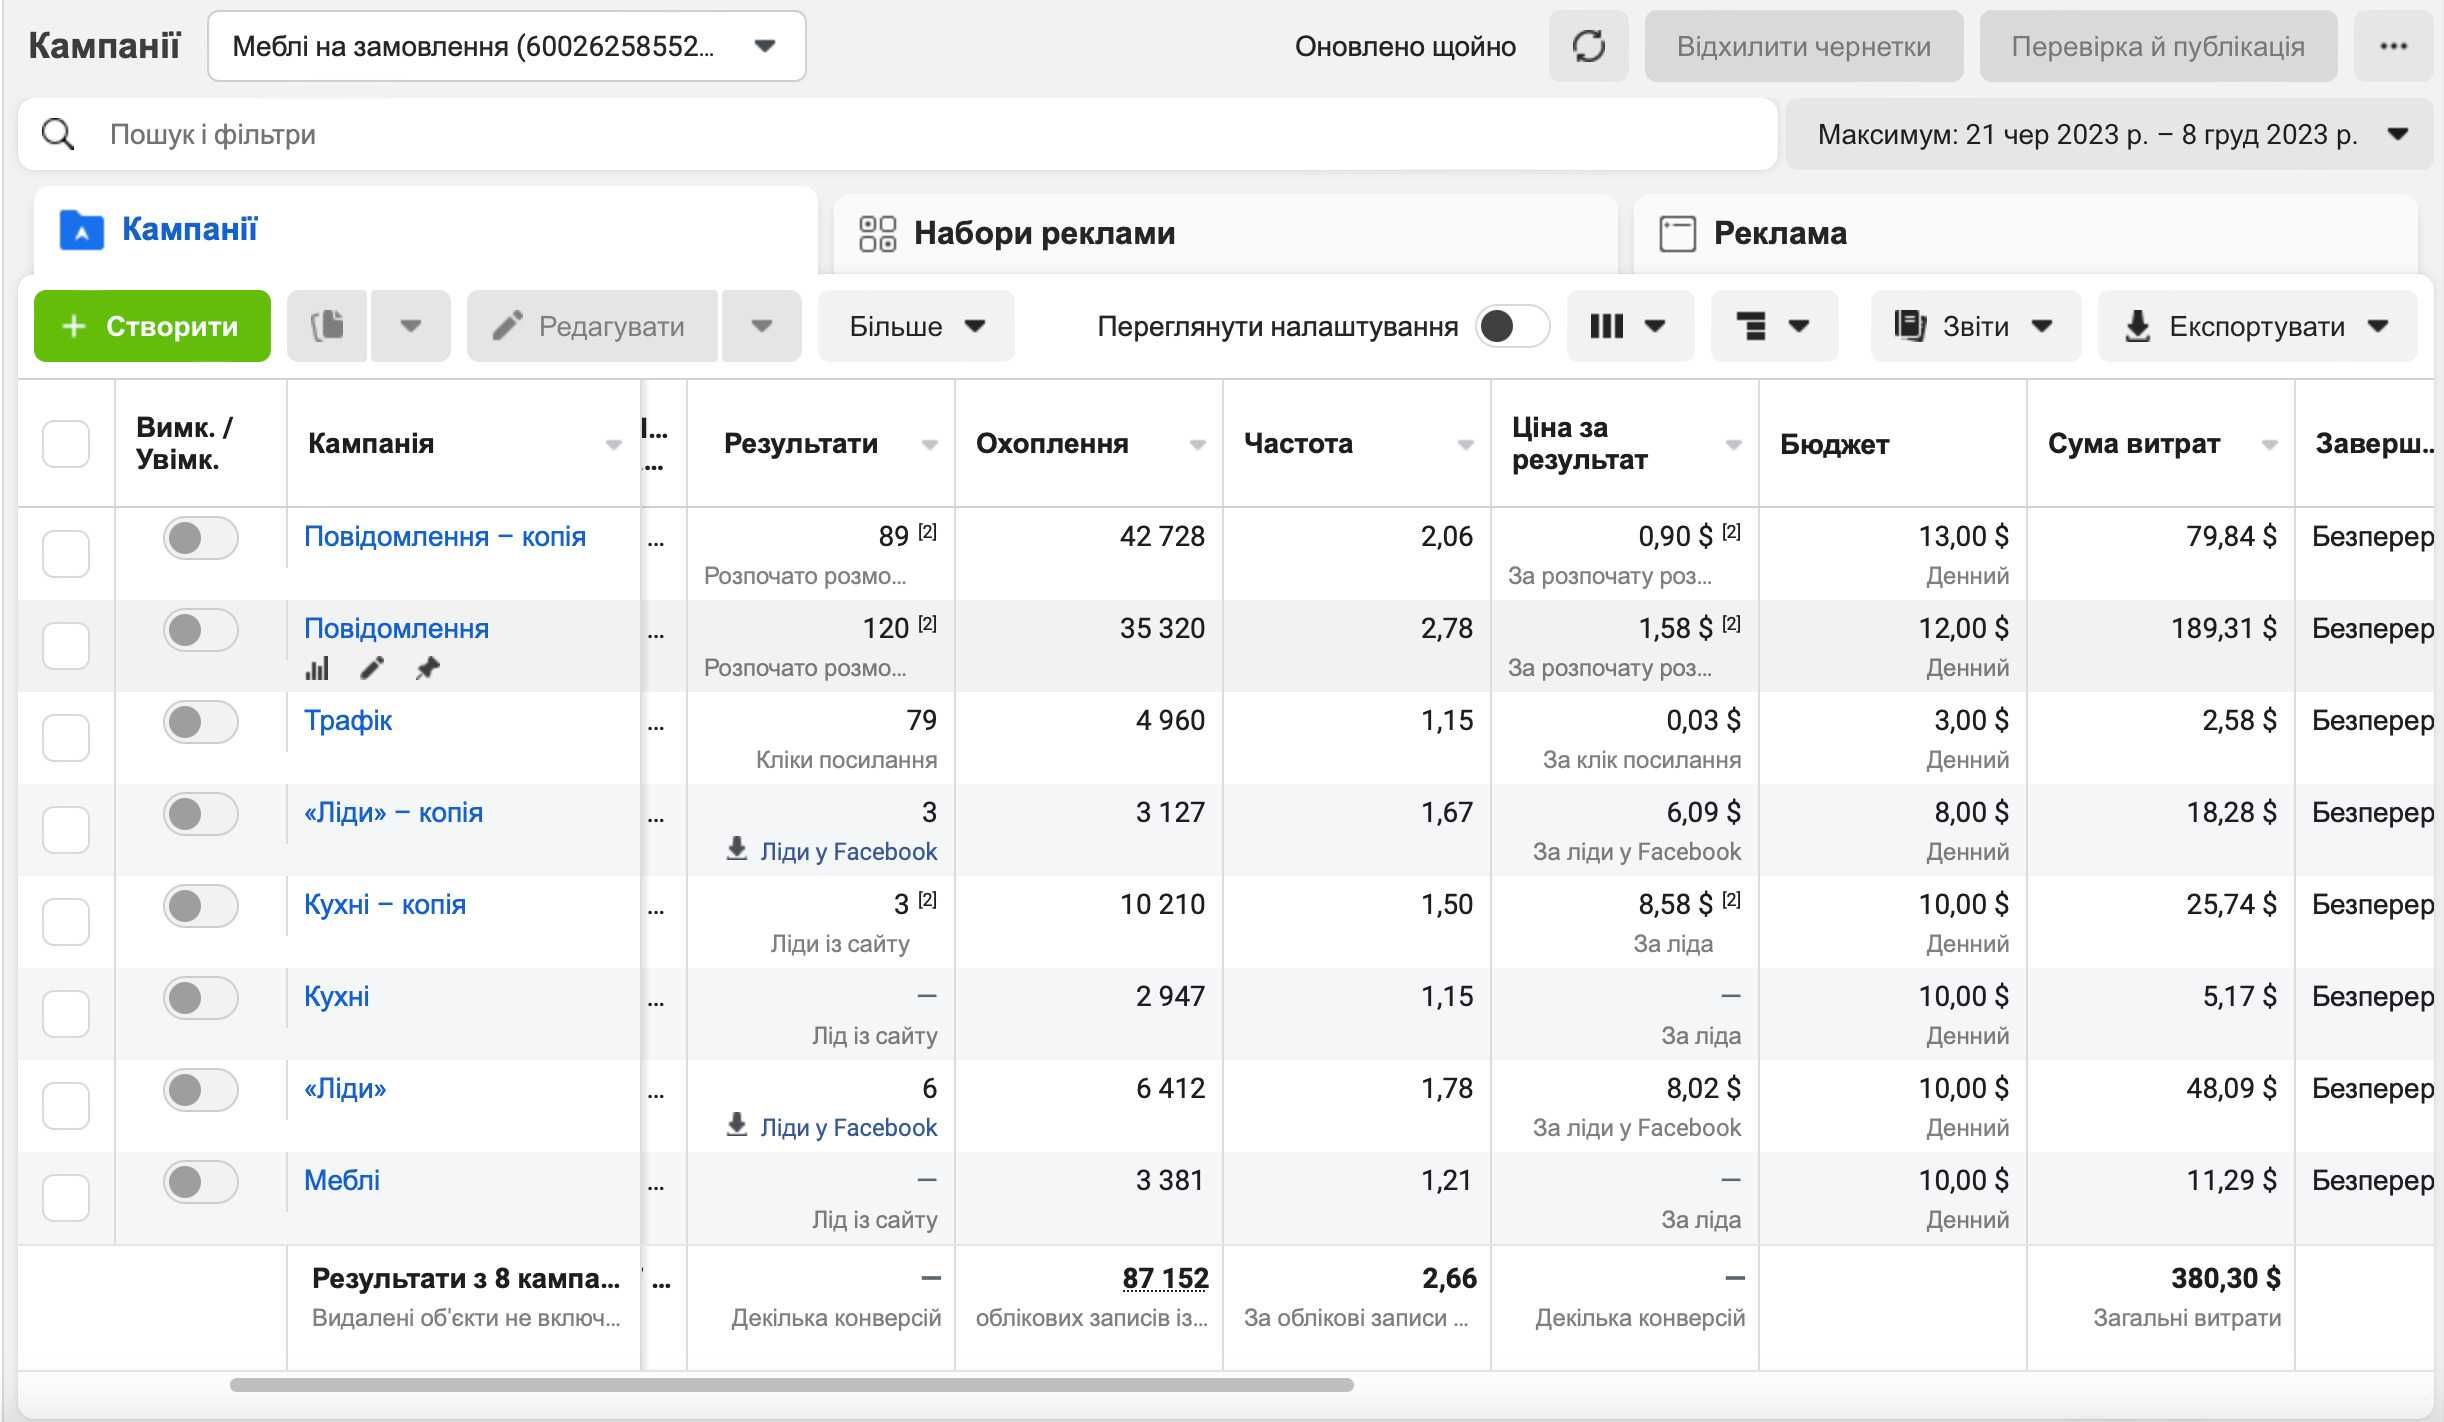Screen dimensions: 2444x1422
Task: Click the Редагувати button
Action: [592, 326]
